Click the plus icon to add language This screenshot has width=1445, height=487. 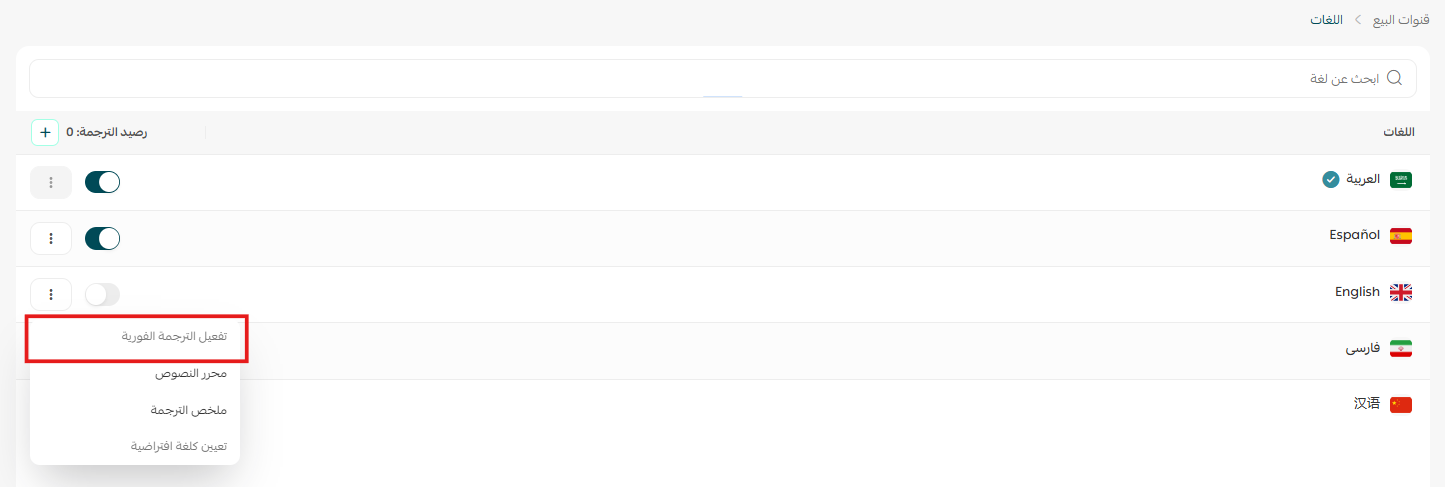[45, 132]
